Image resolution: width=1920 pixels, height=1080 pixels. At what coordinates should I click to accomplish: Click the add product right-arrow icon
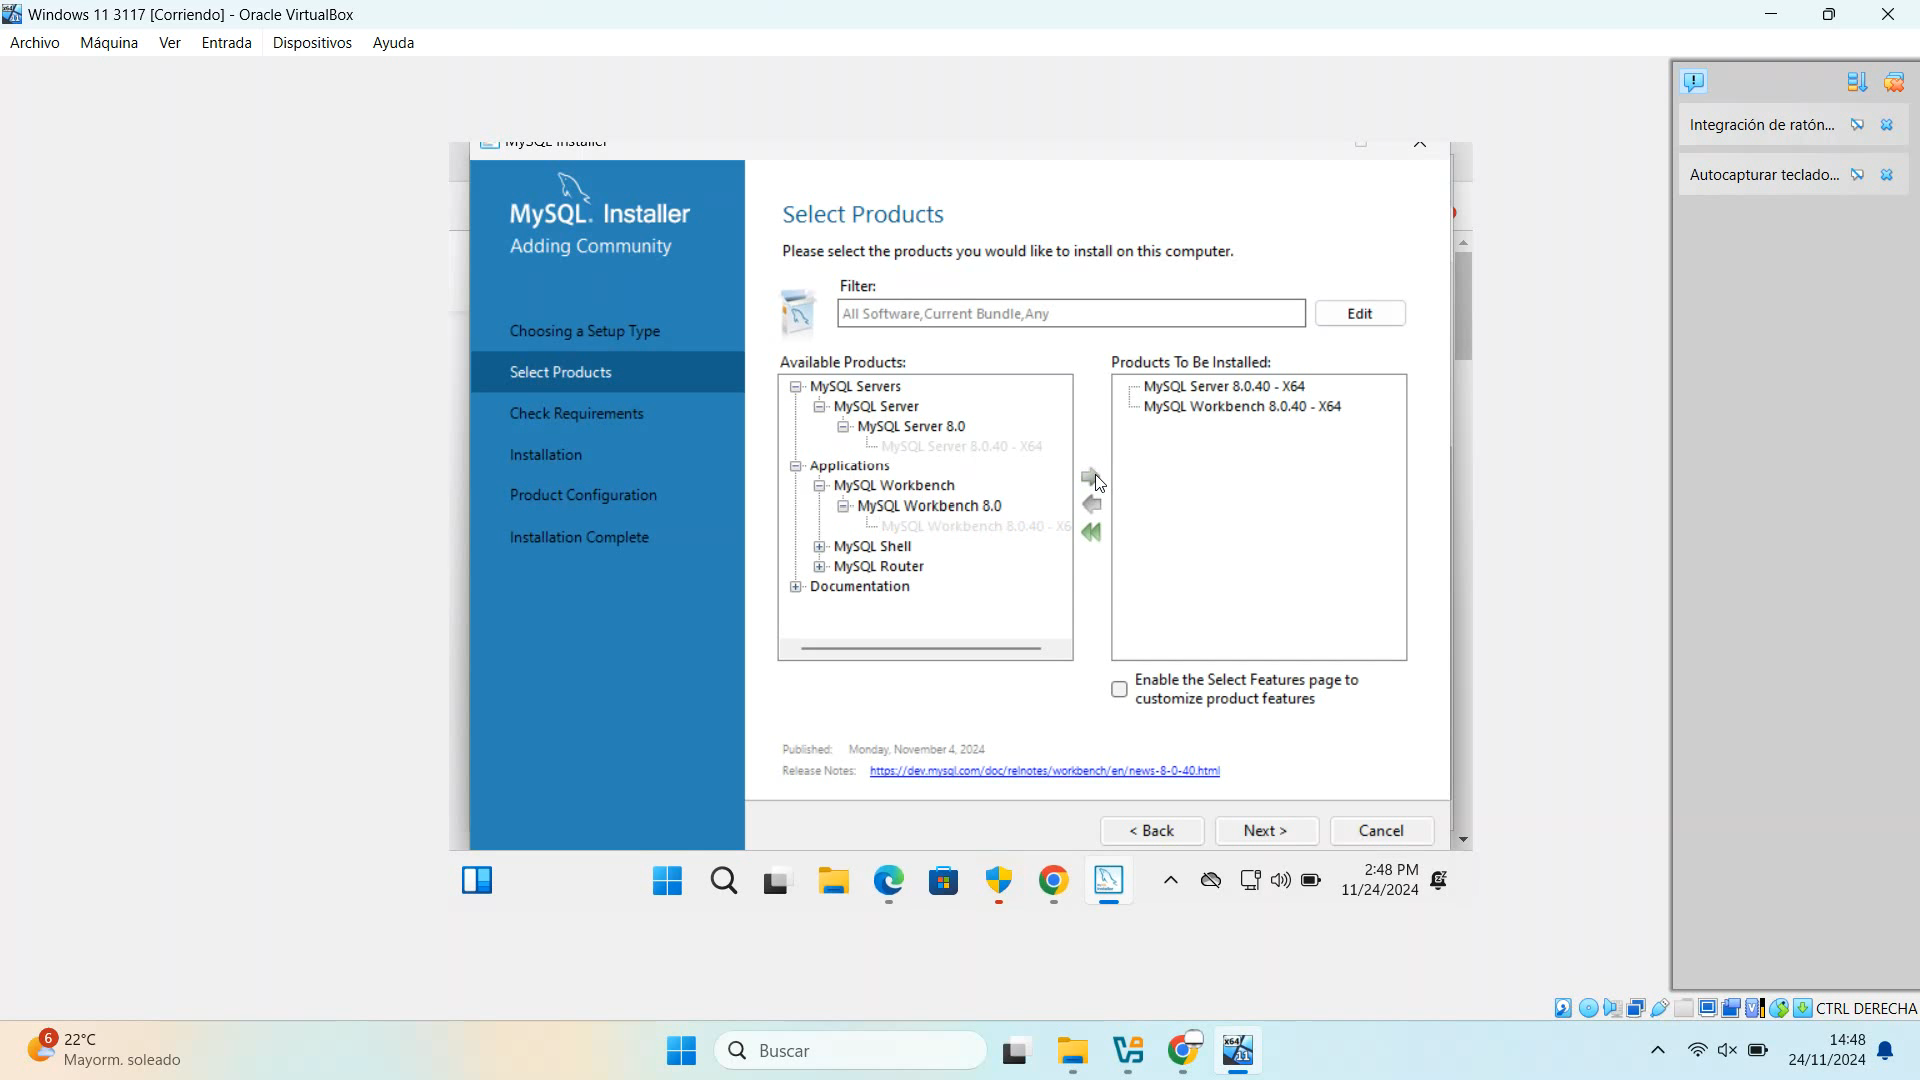tap(1091, 478)
